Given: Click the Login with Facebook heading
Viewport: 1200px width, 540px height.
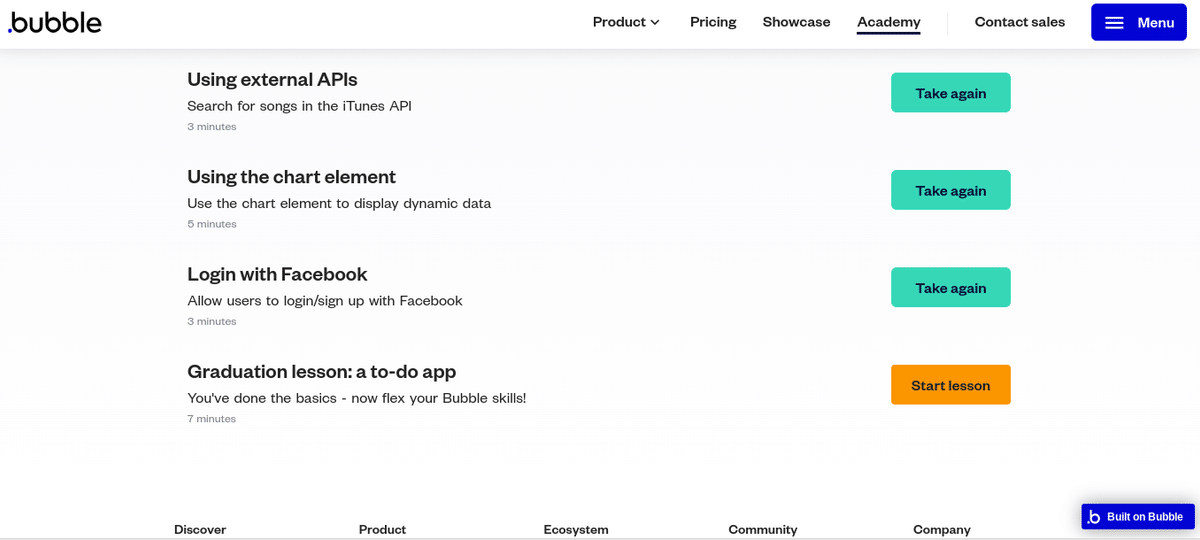Looking at the screenshot, I should coord(277,274).
